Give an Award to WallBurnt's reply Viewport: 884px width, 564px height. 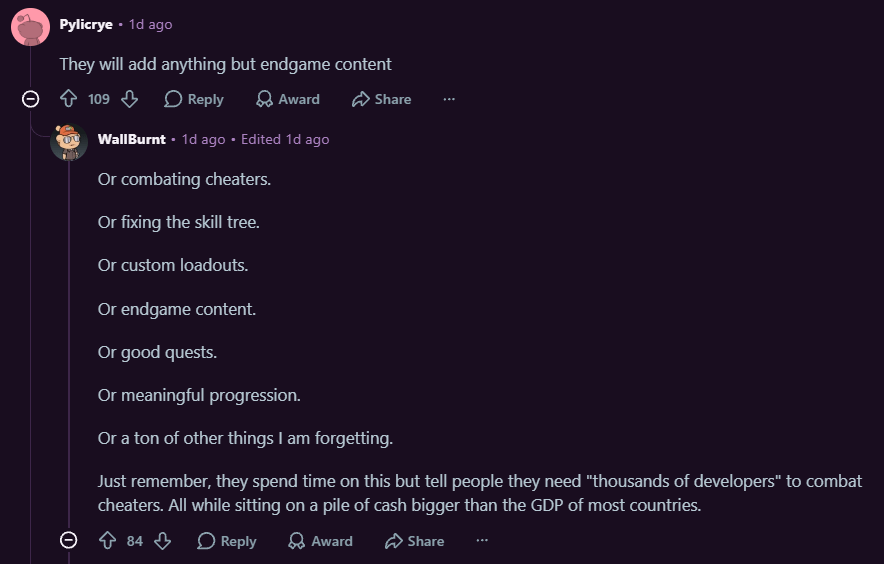tap(320, 541)
